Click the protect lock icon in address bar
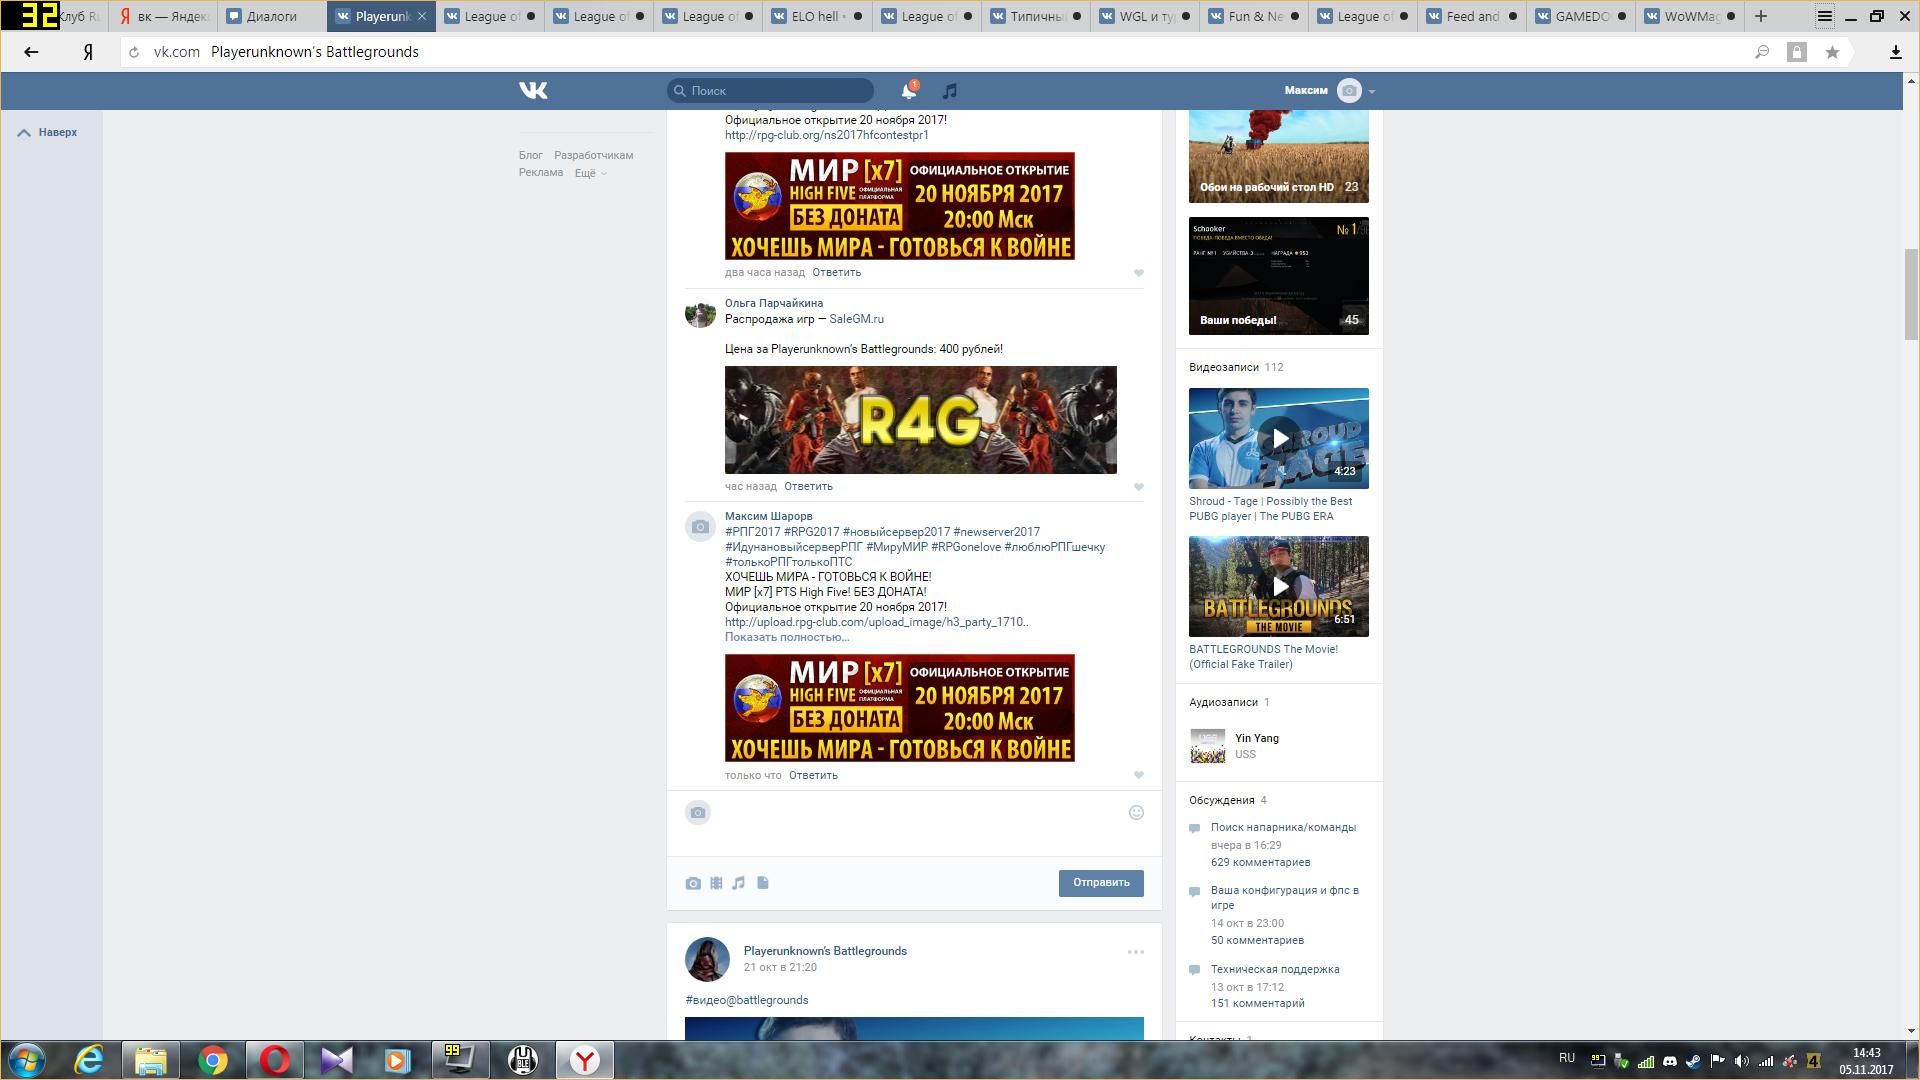This screenshot has height=1080, width=1920. click(1797, 52)
